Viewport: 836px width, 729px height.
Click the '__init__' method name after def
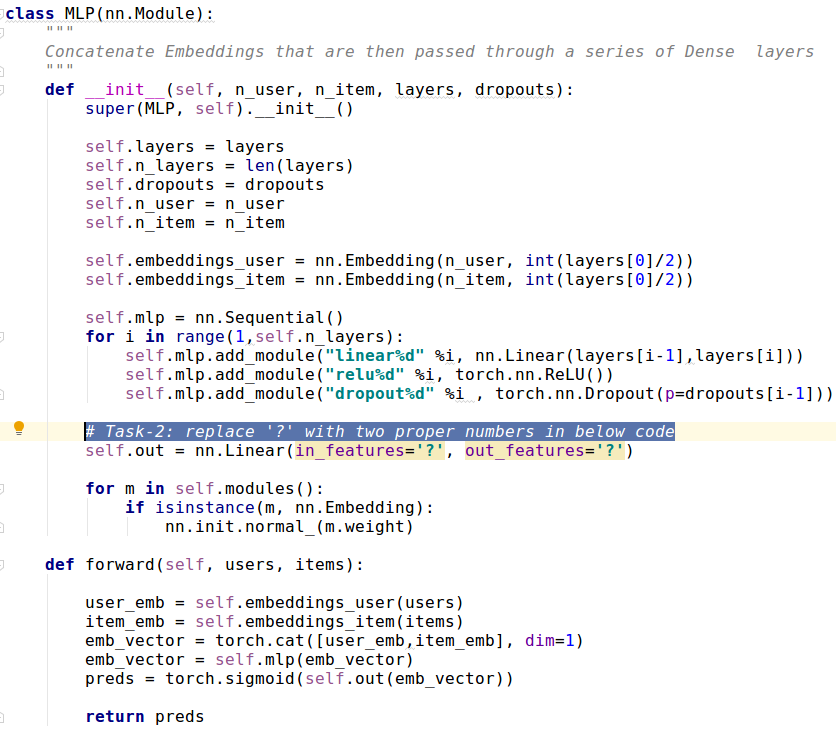[x=125, y=90]
